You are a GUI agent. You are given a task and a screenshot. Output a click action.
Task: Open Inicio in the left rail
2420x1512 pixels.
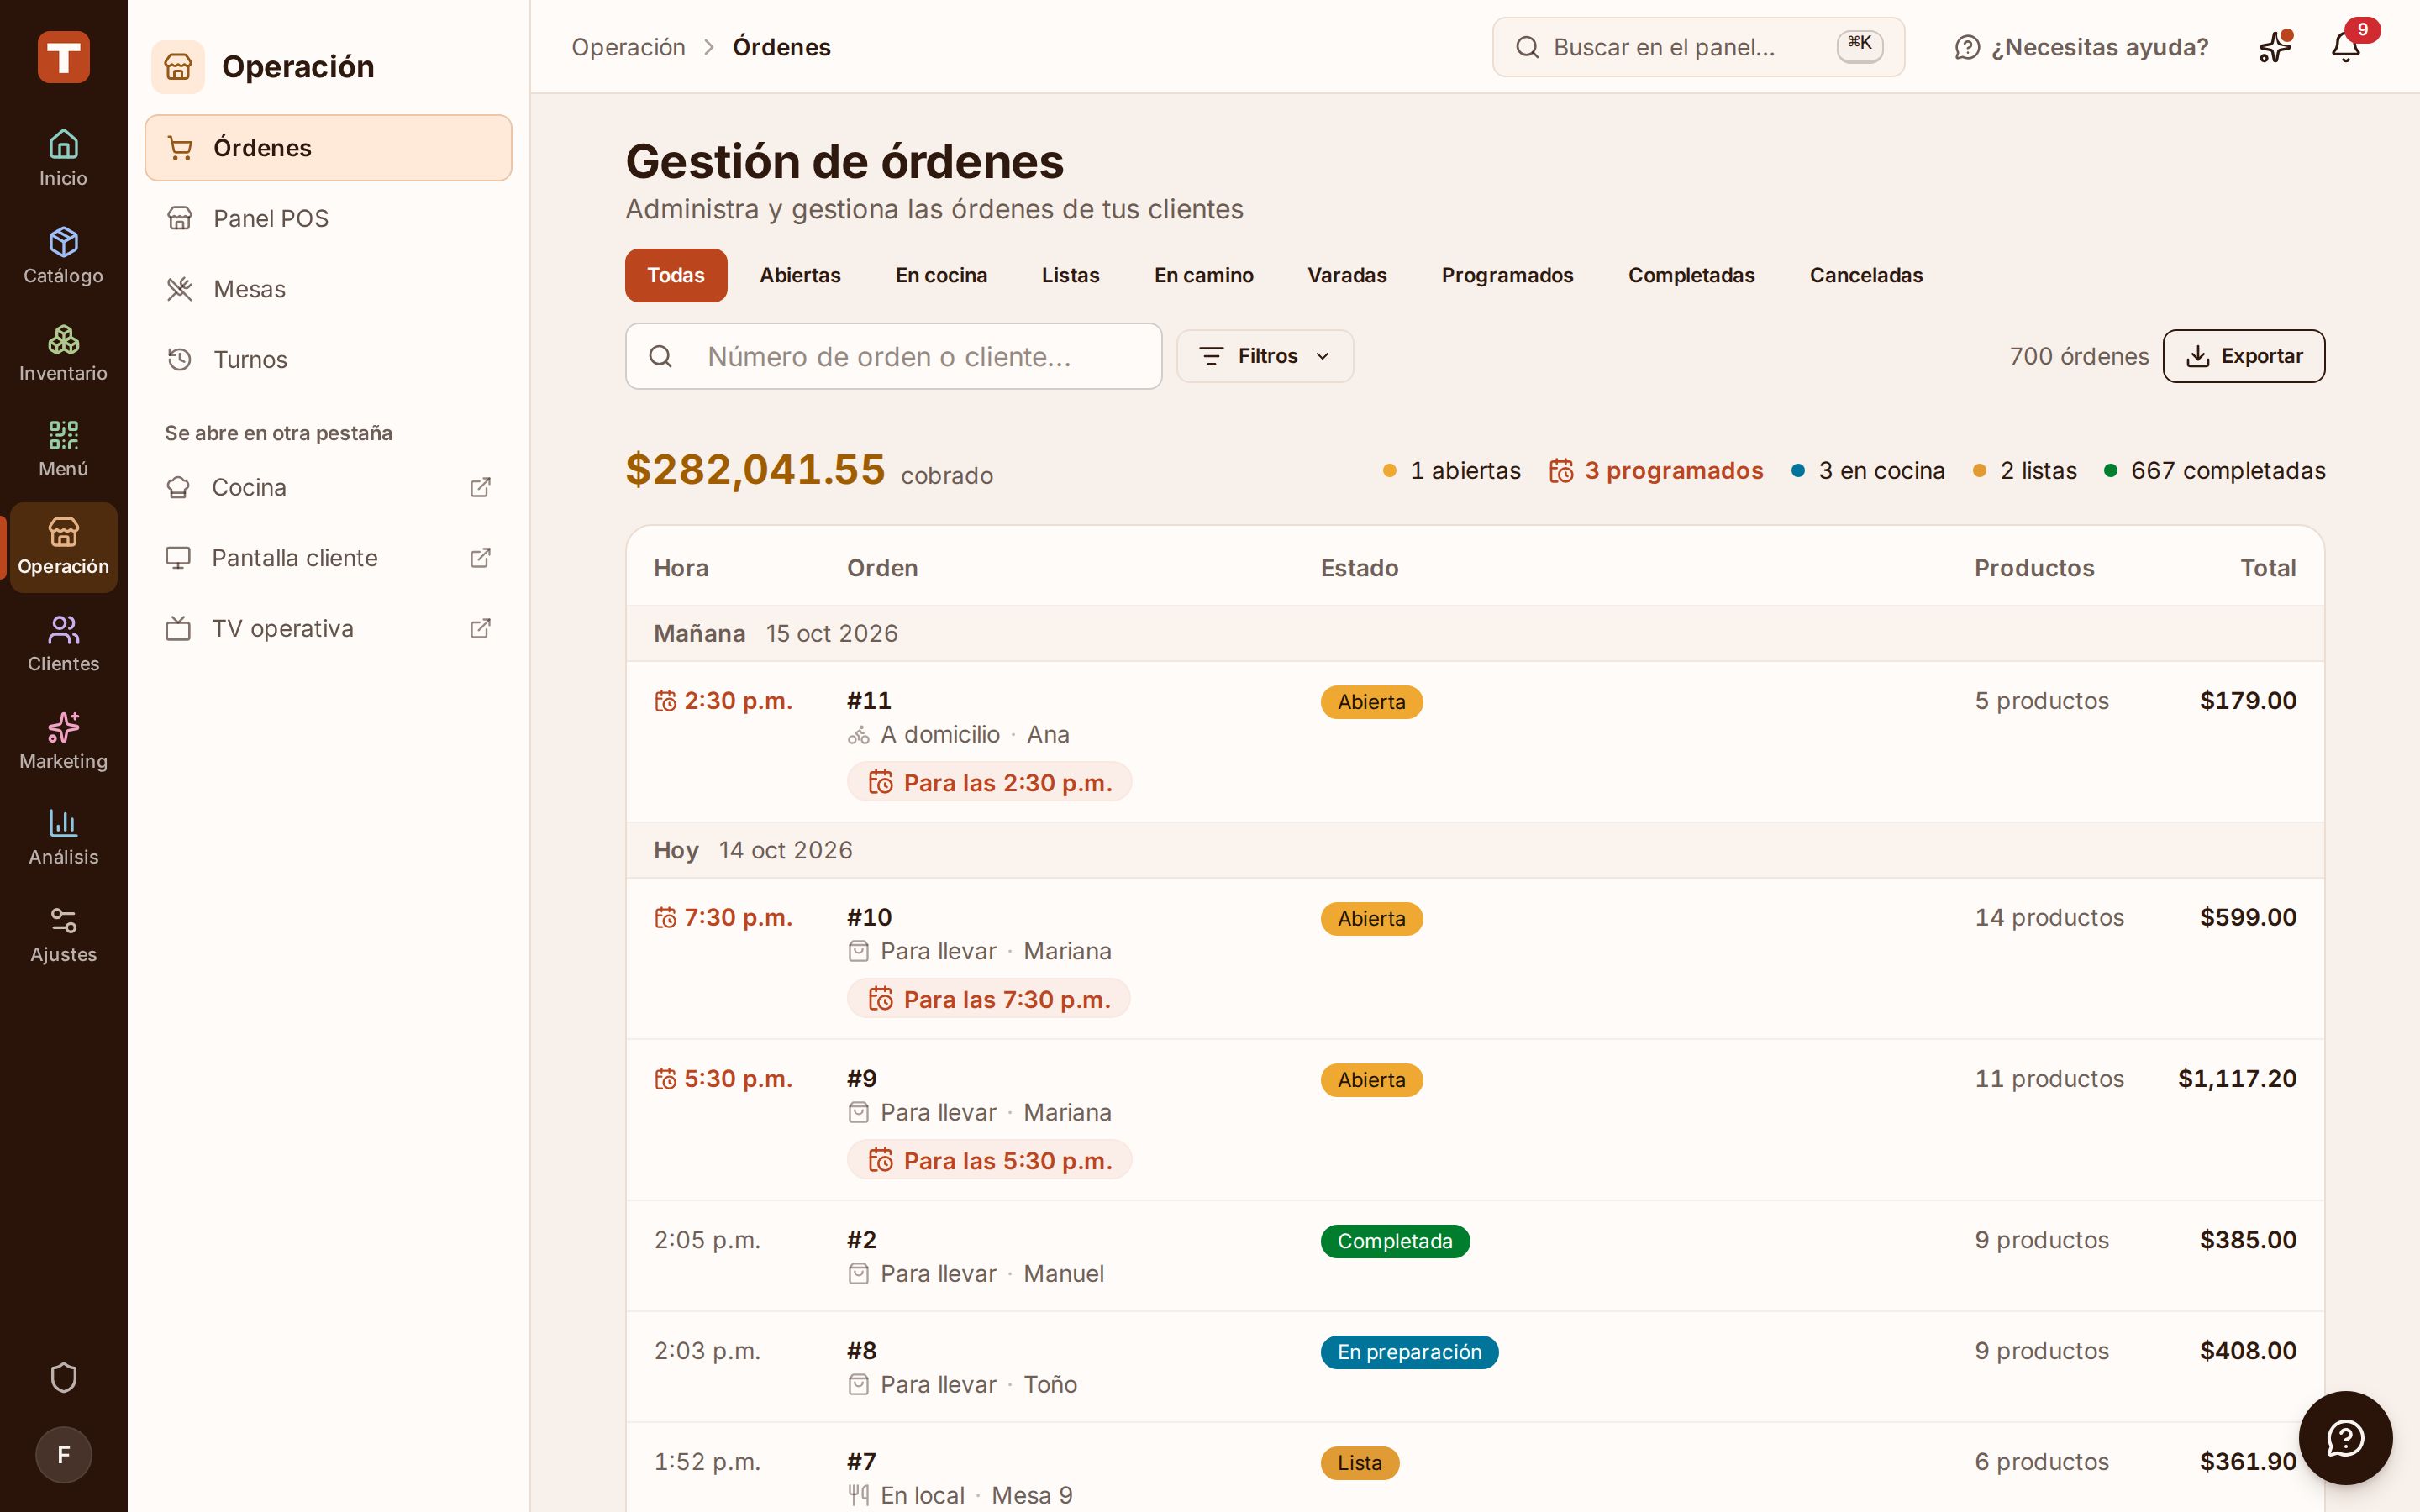63,158
